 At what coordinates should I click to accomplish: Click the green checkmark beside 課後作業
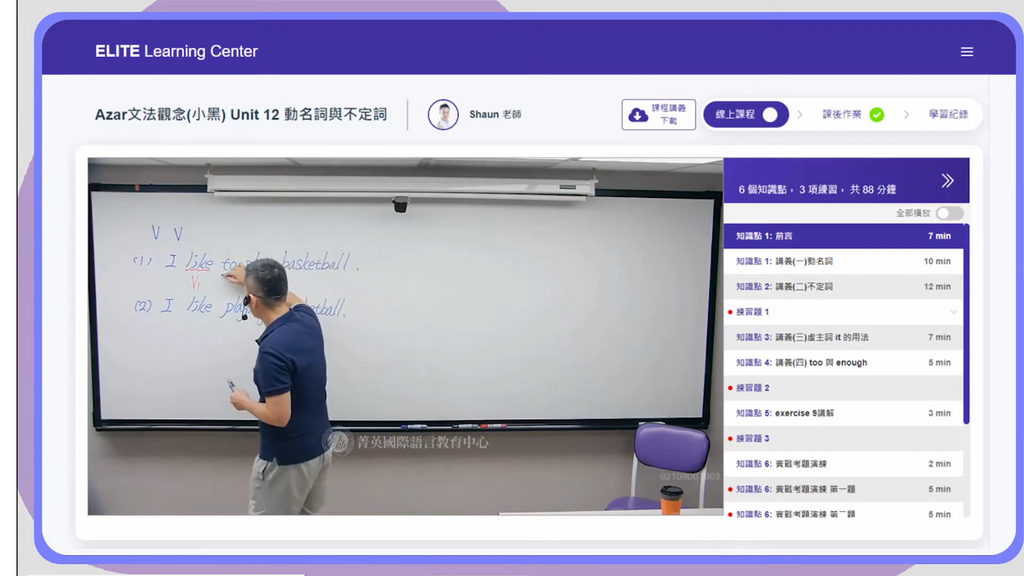(877, 115)
